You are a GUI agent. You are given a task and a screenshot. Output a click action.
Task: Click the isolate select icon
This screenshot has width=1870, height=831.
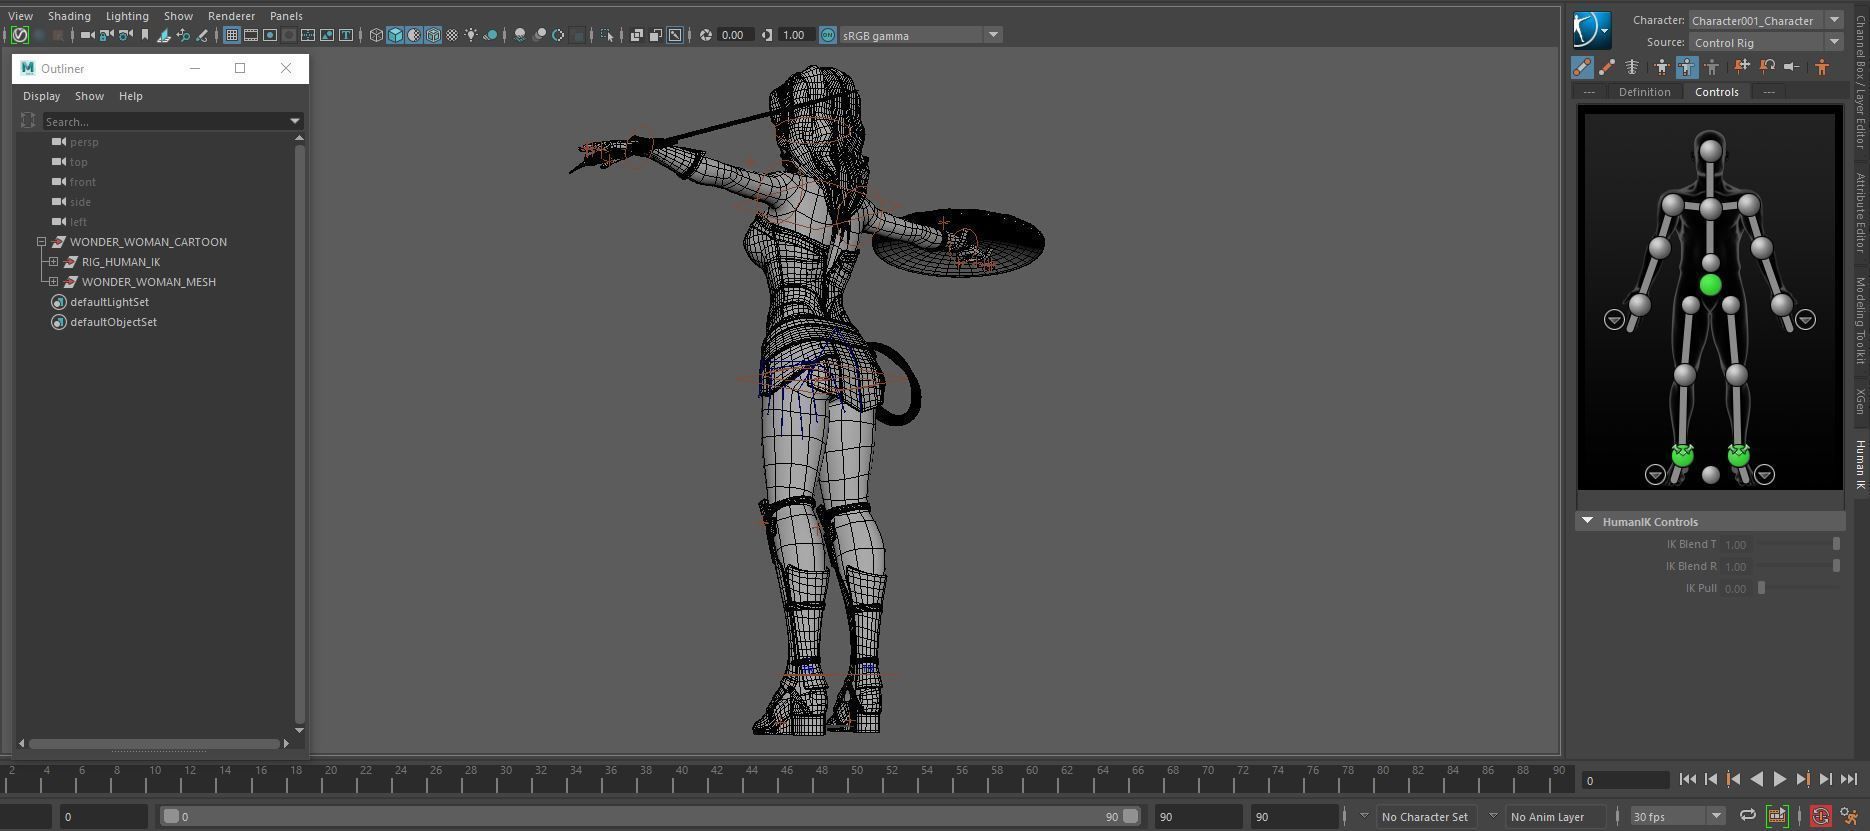point(607,35)
